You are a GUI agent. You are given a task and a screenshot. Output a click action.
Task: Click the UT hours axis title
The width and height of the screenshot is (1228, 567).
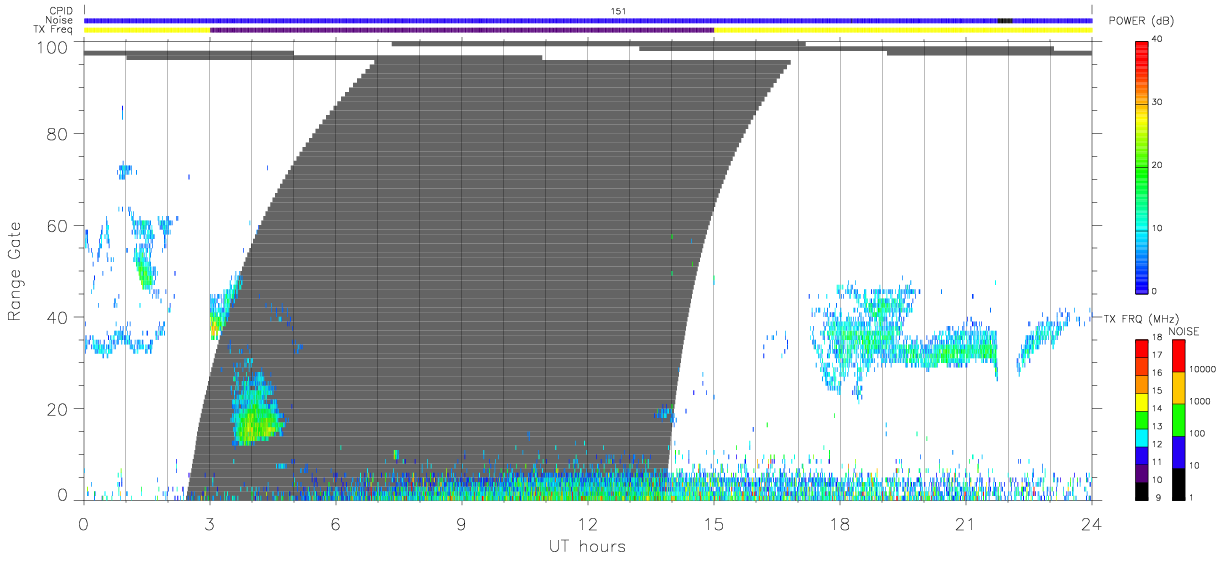(587, 546)
